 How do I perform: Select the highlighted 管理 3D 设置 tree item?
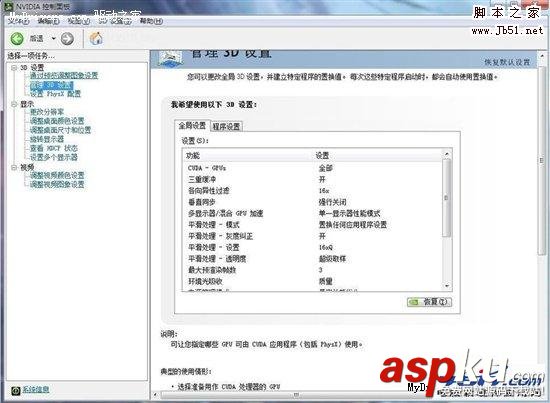point(52,85)
